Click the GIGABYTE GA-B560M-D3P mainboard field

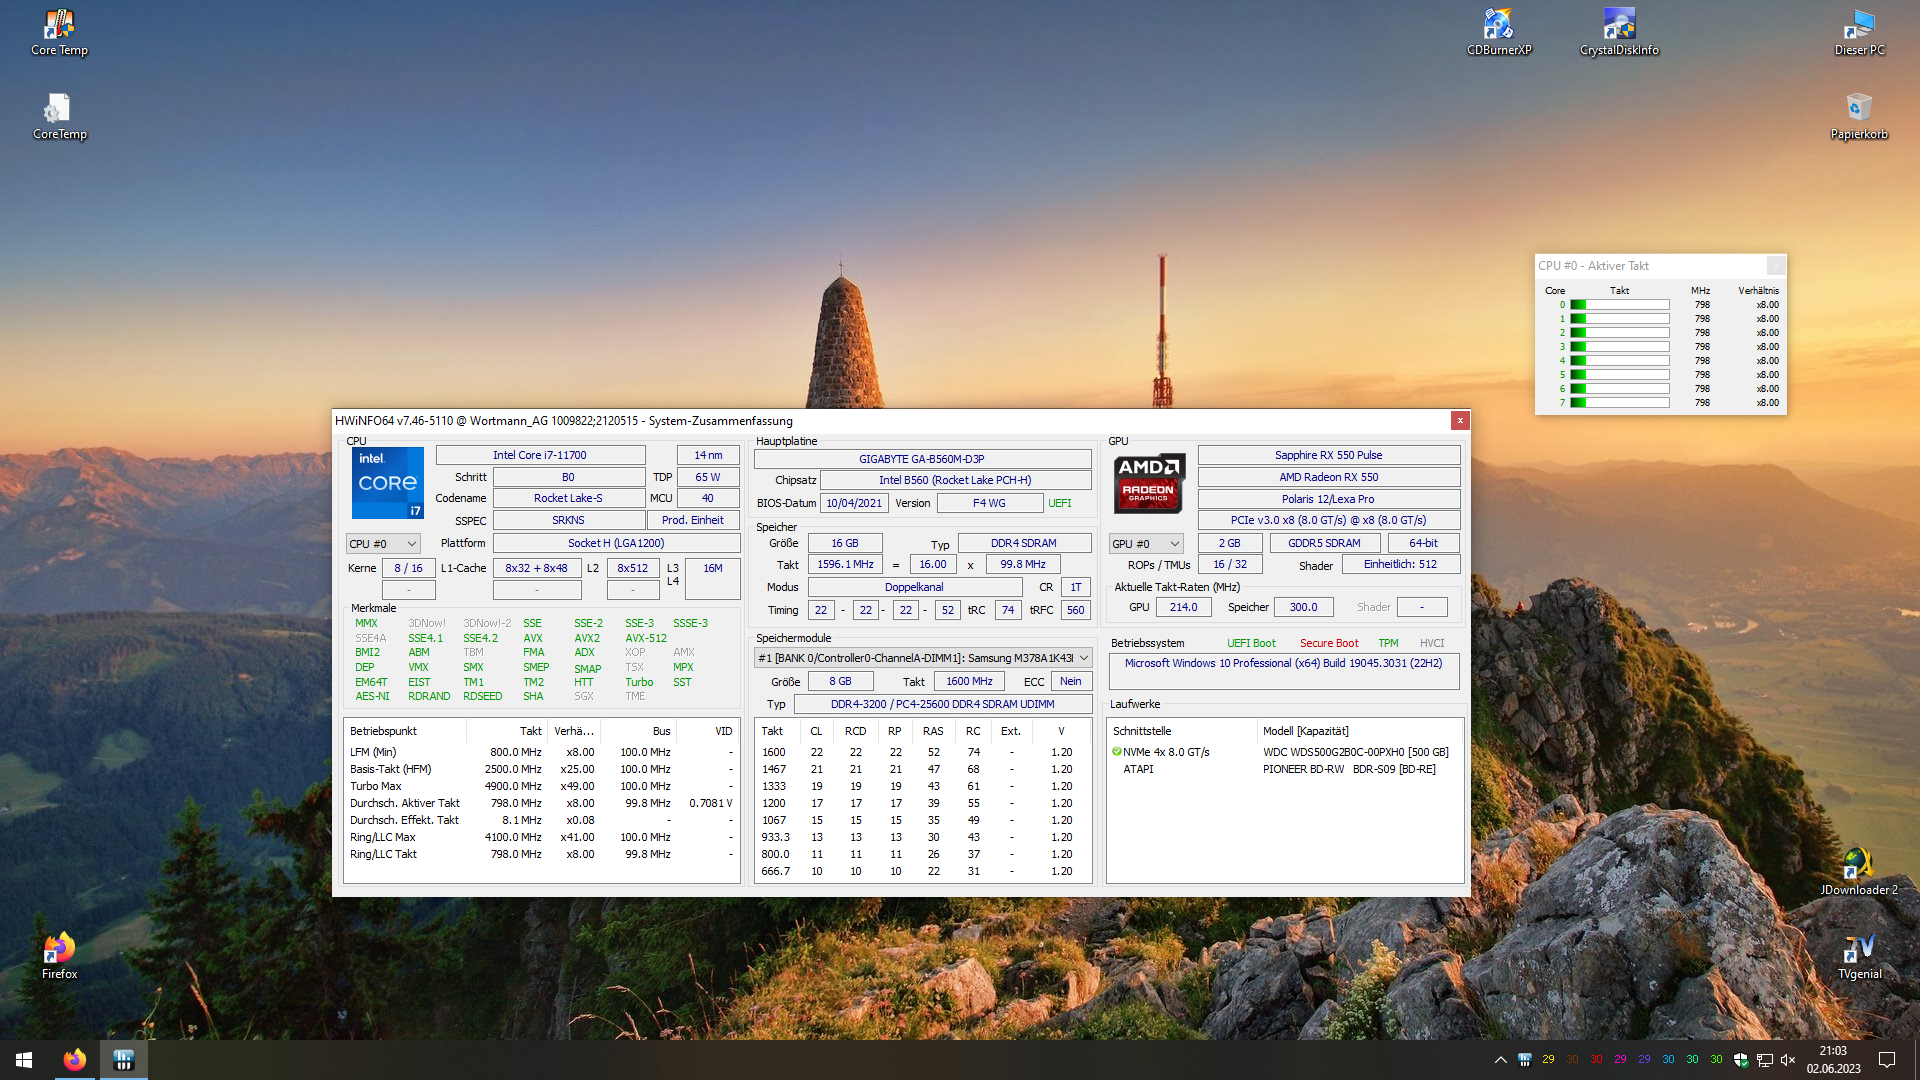[921, 459]
